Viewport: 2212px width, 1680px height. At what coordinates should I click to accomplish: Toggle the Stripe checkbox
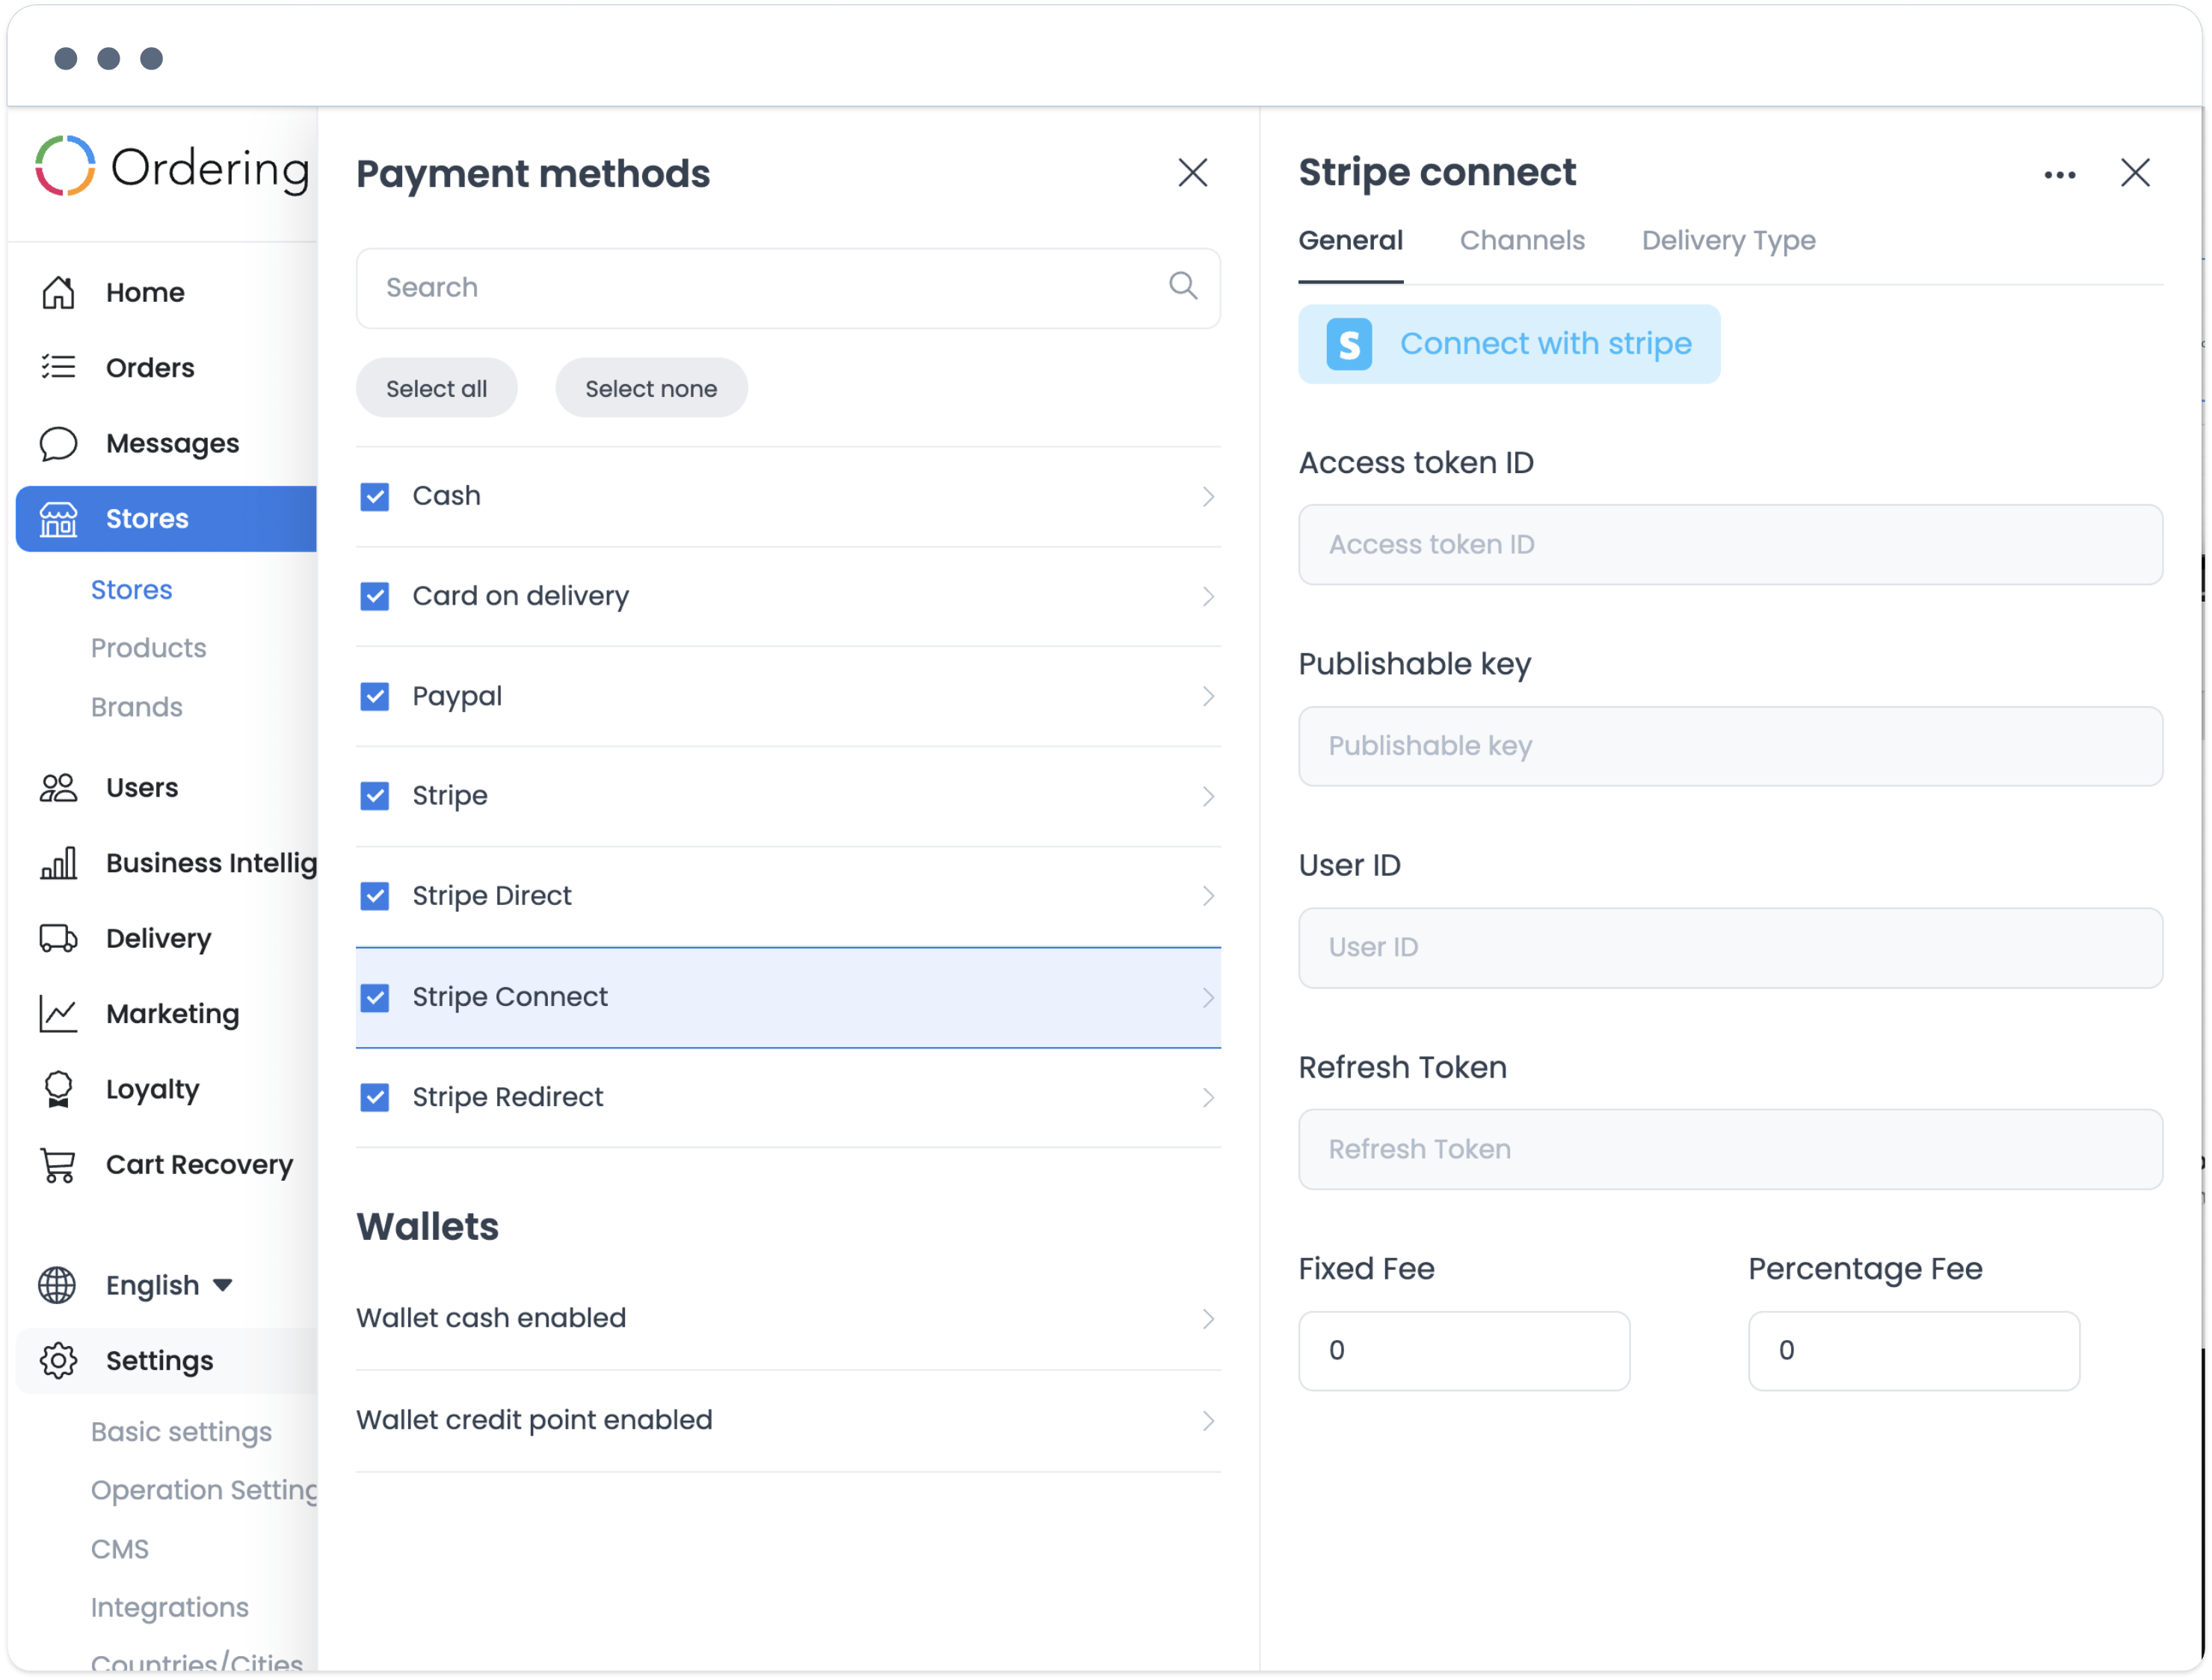[375, 796]
